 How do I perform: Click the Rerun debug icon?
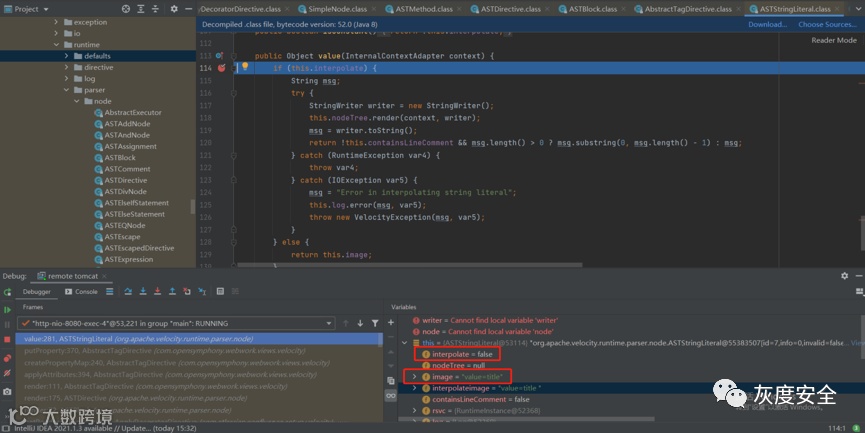(x=8, y=291)
